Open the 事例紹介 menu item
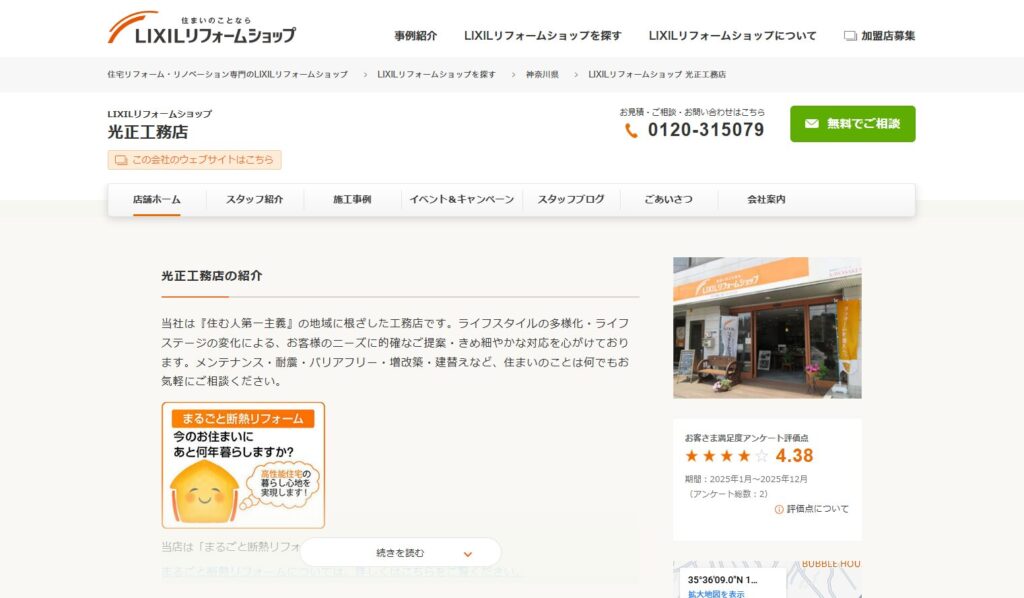Image resolution: width=1024 pixels, height=598 pixels. click(x=415, y=36)
